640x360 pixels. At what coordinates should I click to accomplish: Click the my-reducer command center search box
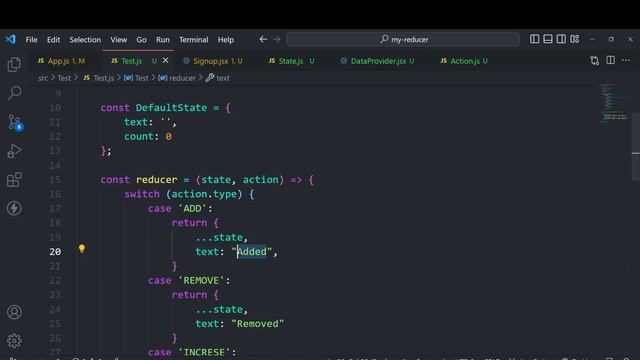[x=403, y=39]
